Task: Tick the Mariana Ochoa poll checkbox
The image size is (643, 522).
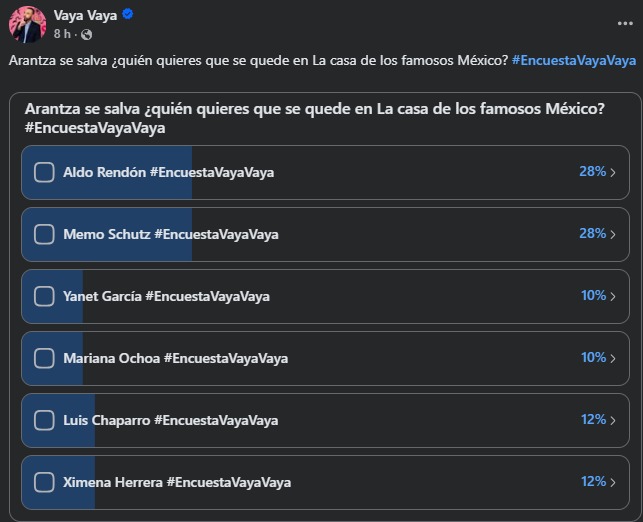Action: [x=44, y=358]
